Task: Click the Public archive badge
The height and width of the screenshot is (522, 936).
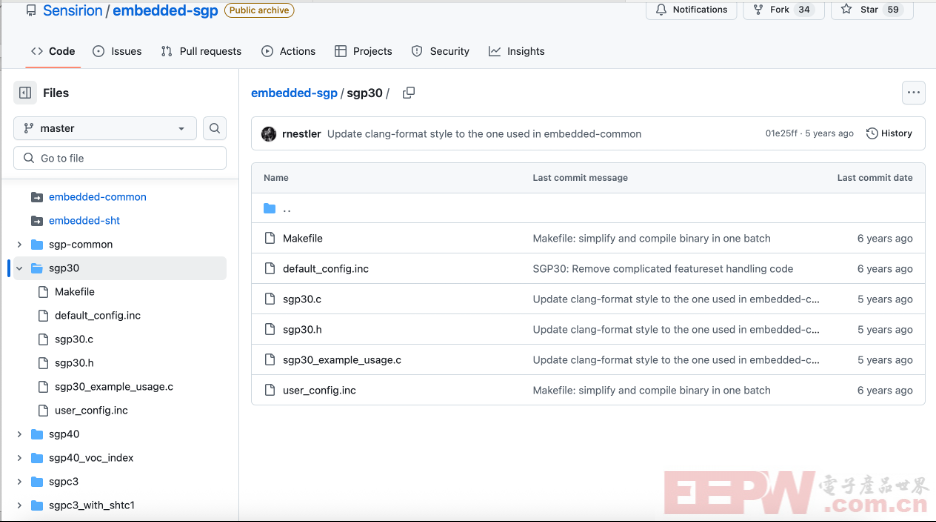Action: click(259, 10)
